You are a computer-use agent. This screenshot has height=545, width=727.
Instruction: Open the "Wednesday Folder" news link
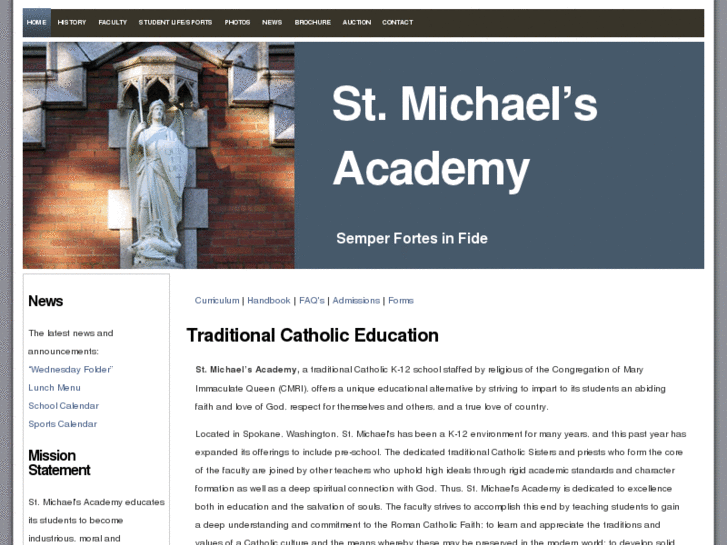[70, 370]
